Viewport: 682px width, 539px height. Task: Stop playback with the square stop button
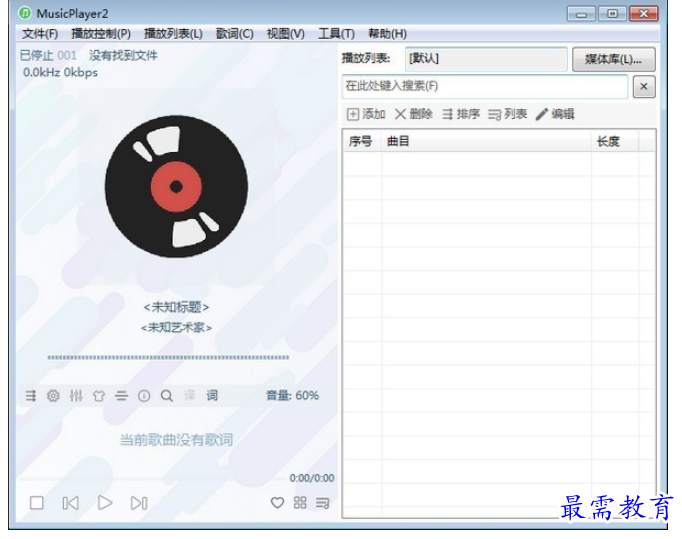[37, 503]
